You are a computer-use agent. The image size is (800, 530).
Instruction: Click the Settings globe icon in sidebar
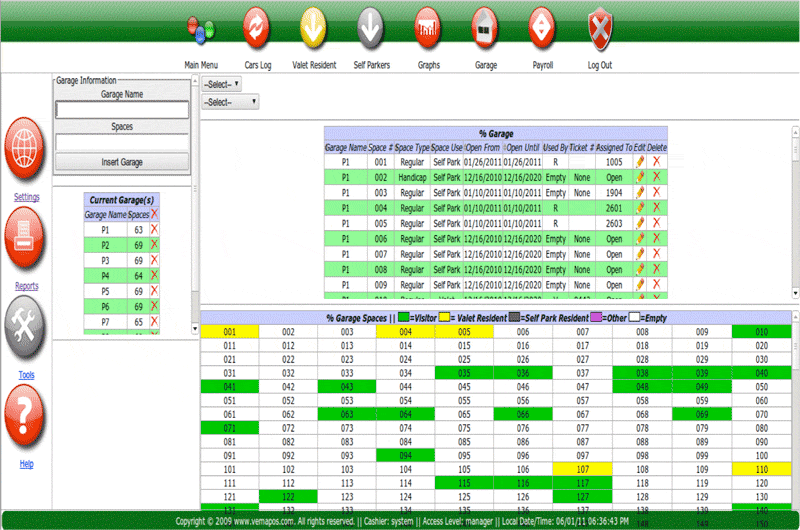26,147
